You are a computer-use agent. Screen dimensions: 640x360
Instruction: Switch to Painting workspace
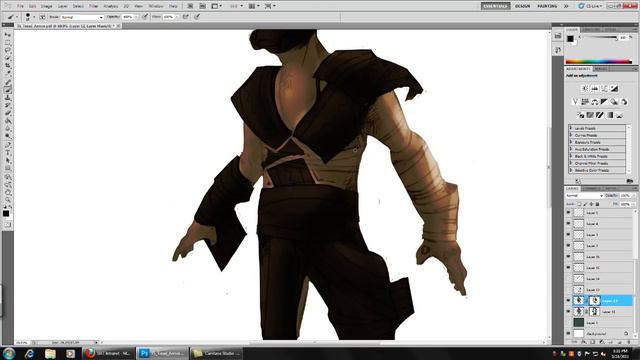tap(547, 6)
